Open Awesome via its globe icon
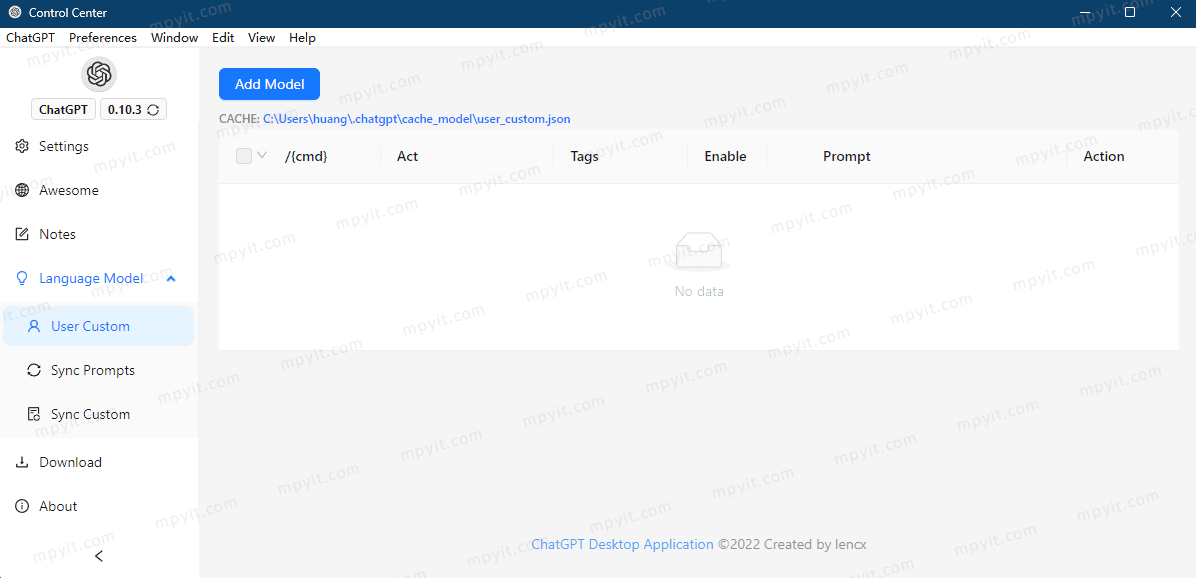The image size is (1196, 578). pos(23,191)
